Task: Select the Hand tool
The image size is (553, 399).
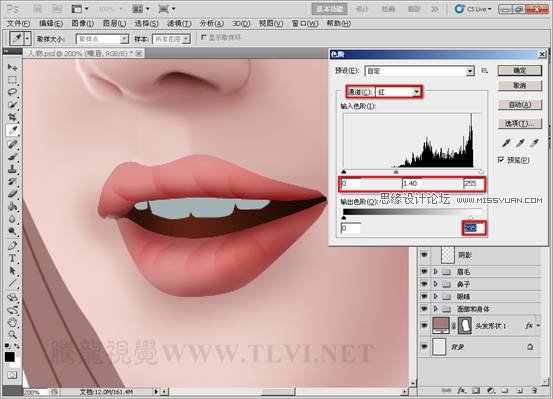Action: click(x=12, y=322)
